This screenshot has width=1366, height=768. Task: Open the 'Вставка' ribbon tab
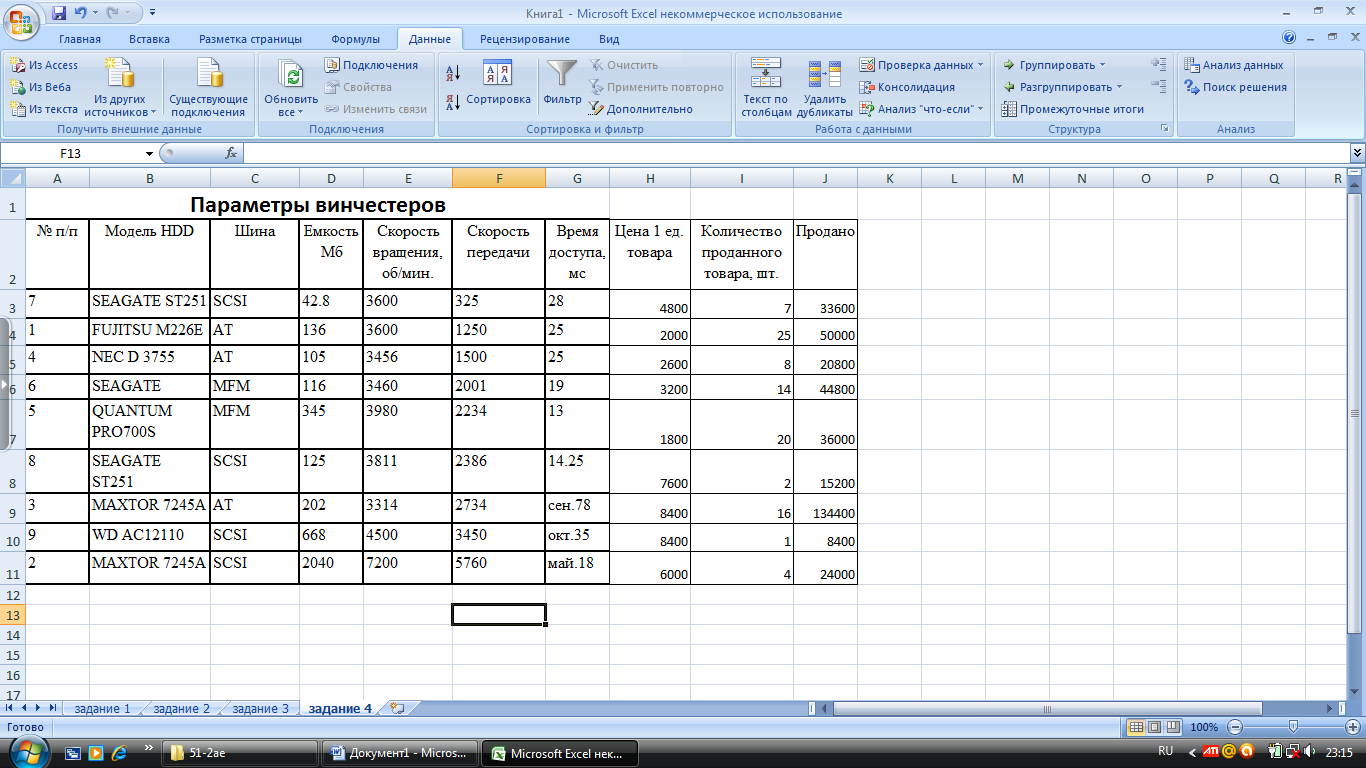[149, 39]
